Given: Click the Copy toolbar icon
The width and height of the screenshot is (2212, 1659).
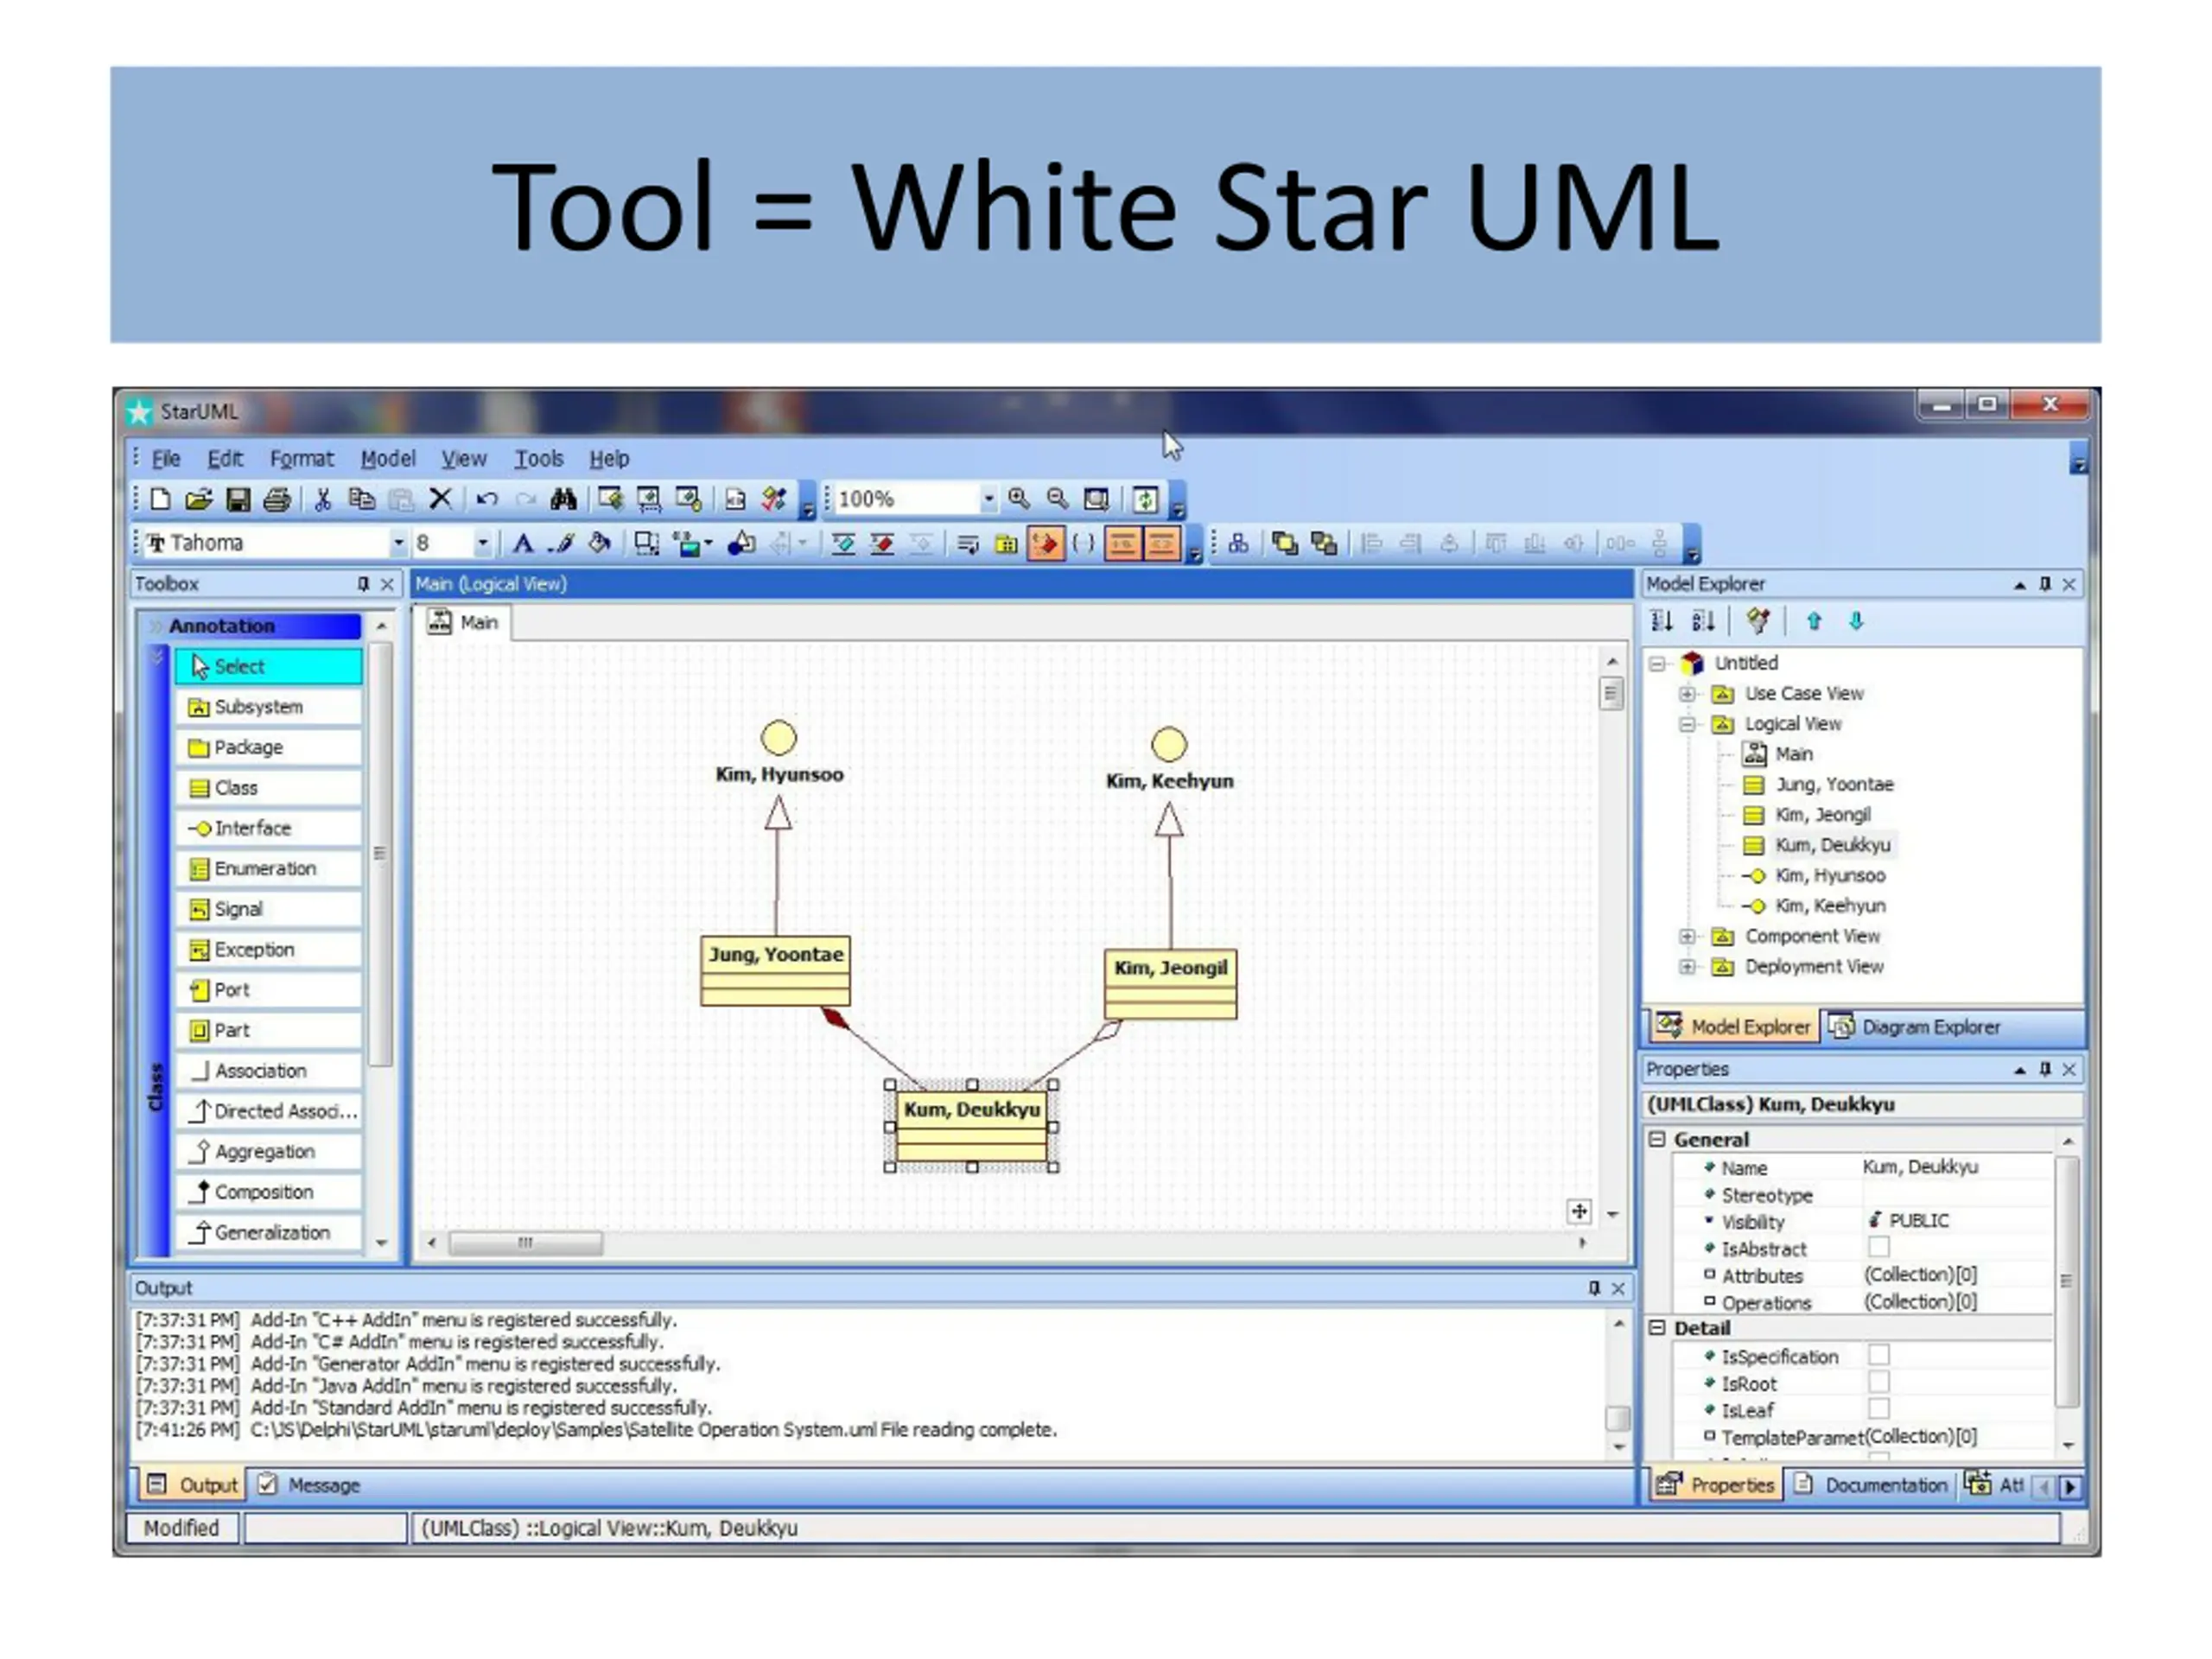Looking at the screenshot, I should (x=362, y=499).
